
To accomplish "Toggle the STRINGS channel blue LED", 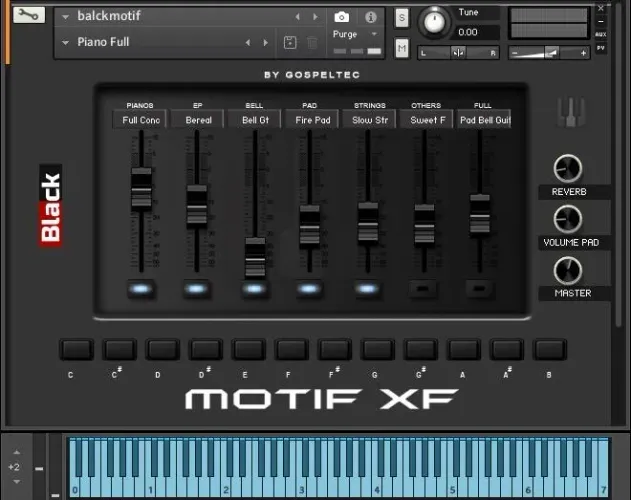I will tap(367, 289).
